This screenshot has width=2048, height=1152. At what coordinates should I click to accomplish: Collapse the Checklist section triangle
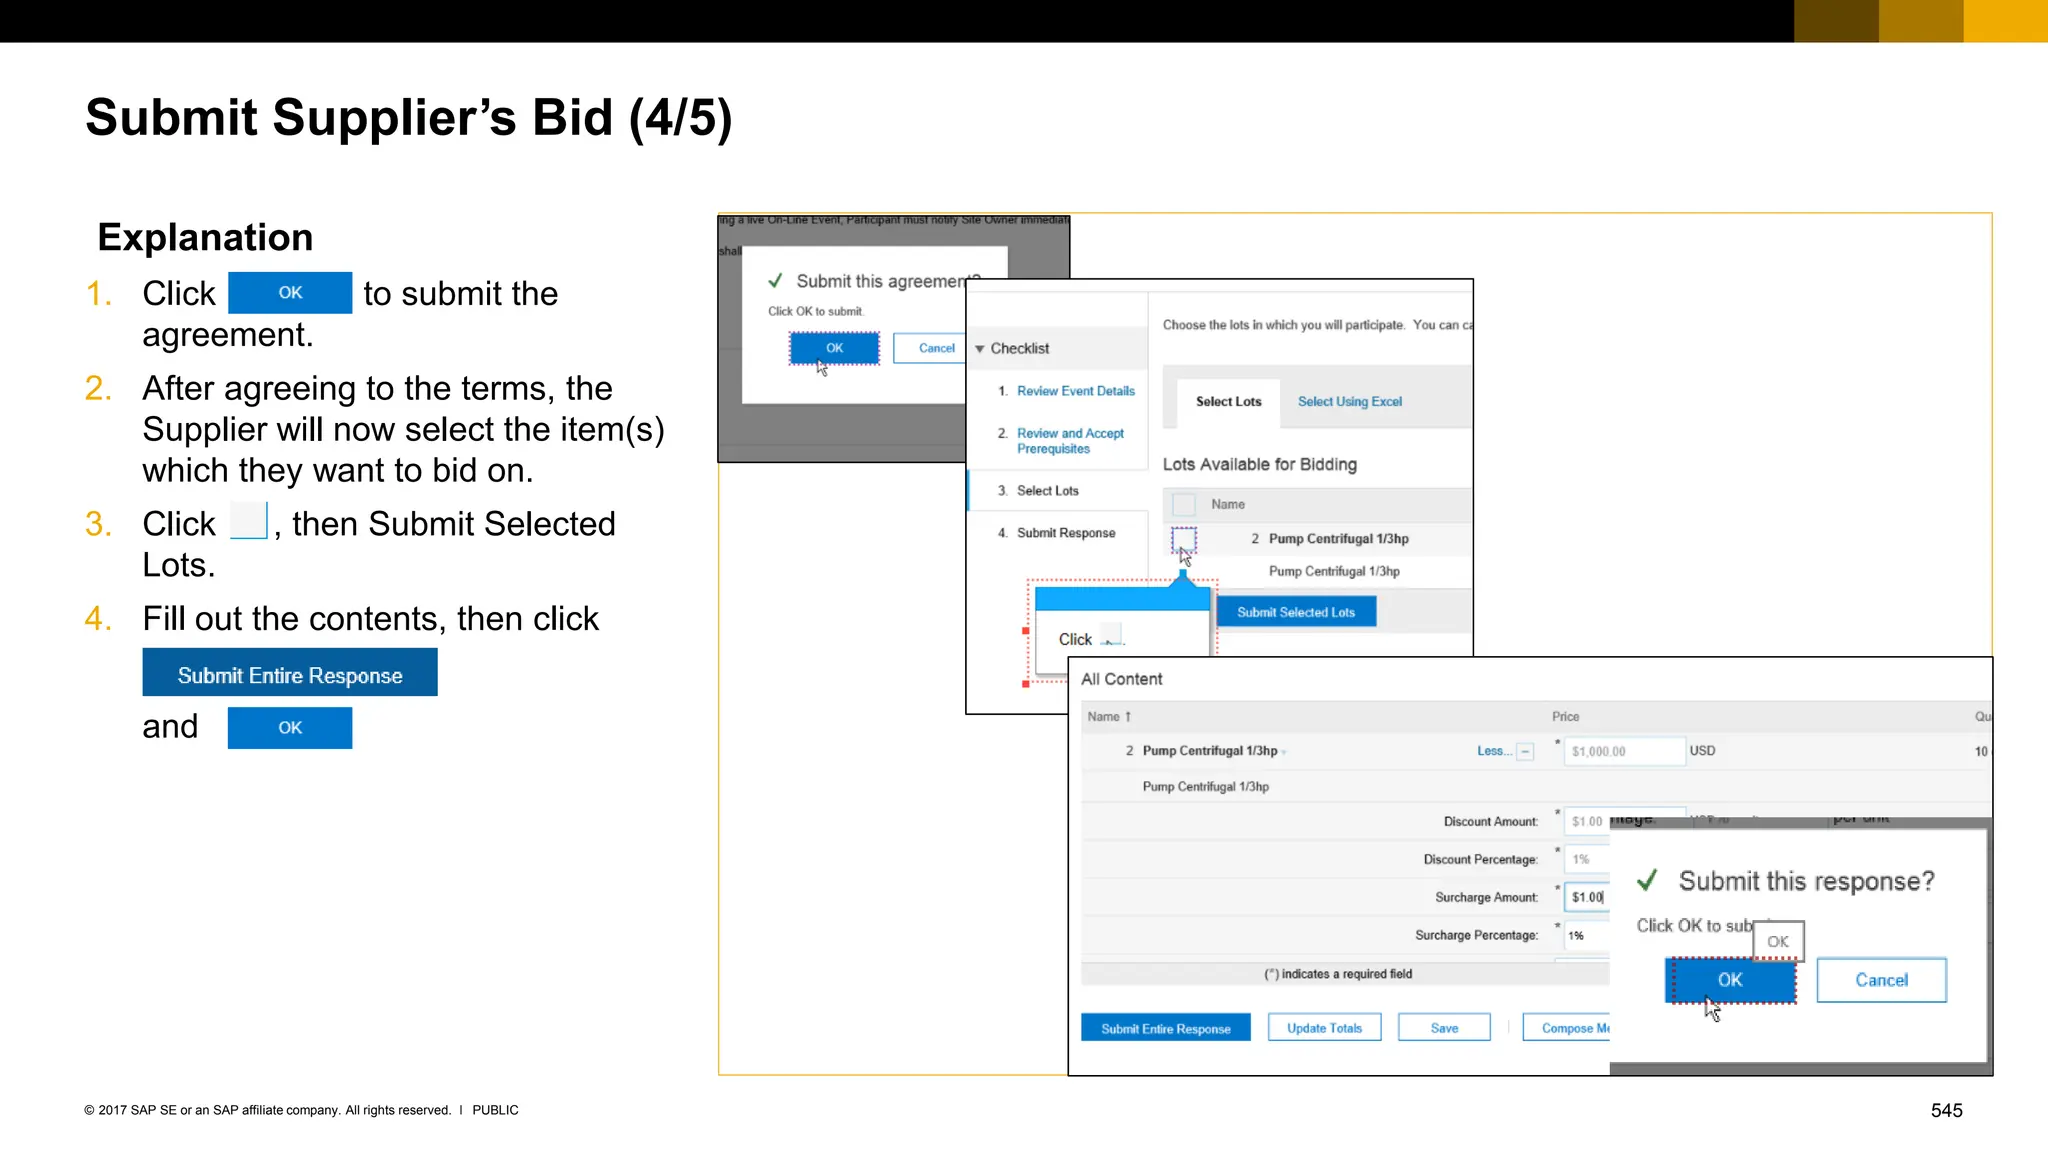coord(980,349)
